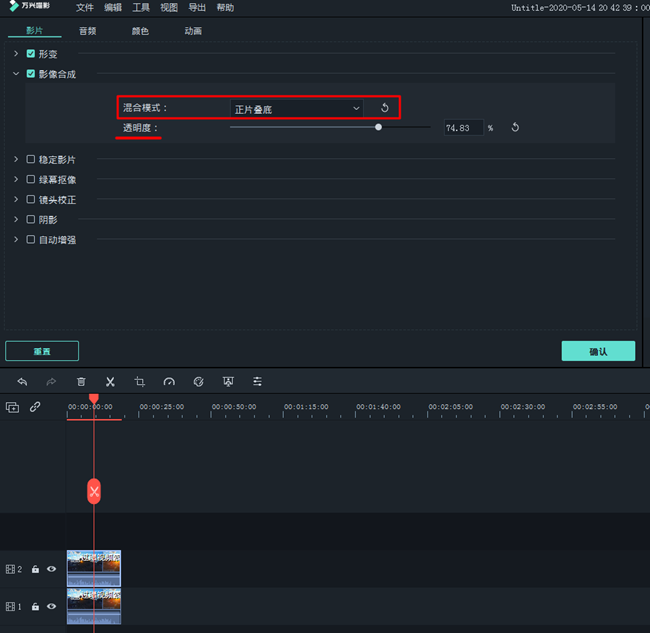Image resolution: width=650 pixels, height=633 pixels.
Task: Collapse the 影像合成 section arrow
Action: [x=16, y=74]
